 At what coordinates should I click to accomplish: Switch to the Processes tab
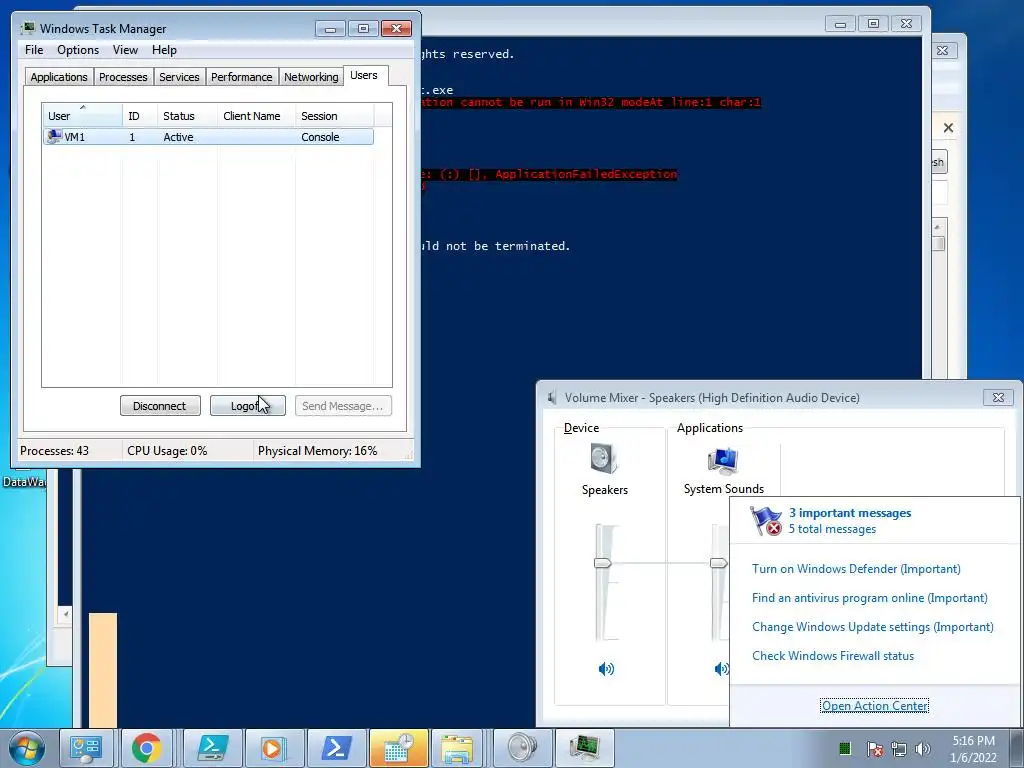[x=123, y=77]
